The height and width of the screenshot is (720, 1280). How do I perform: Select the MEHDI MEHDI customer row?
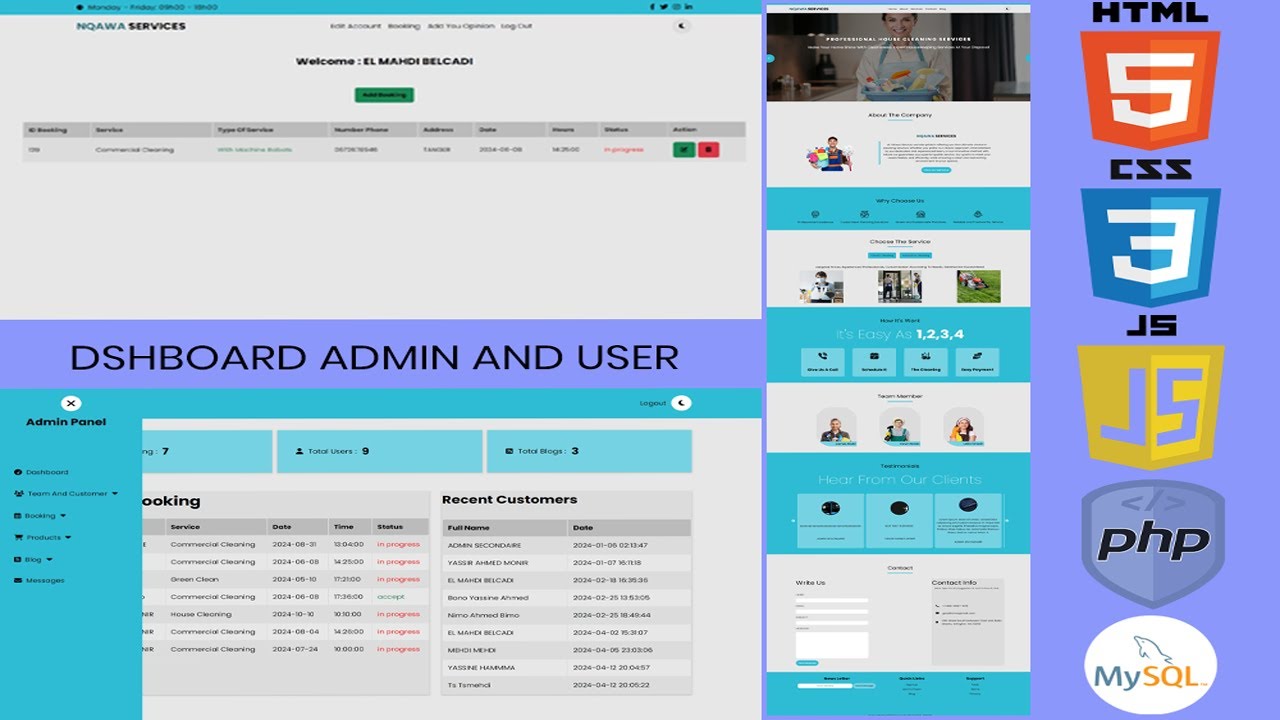pyautogui.click(x=566, y=650)
